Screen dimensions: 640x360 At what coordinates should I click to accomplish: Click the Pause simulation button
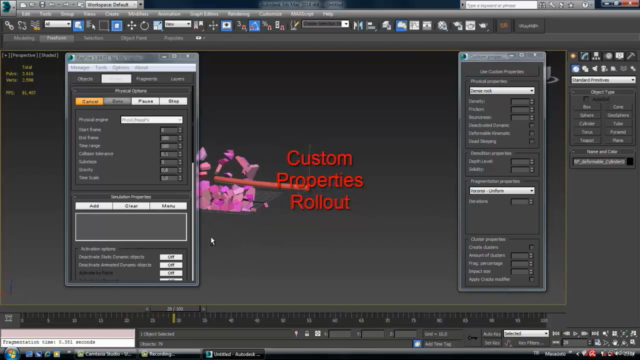point(145,101)
